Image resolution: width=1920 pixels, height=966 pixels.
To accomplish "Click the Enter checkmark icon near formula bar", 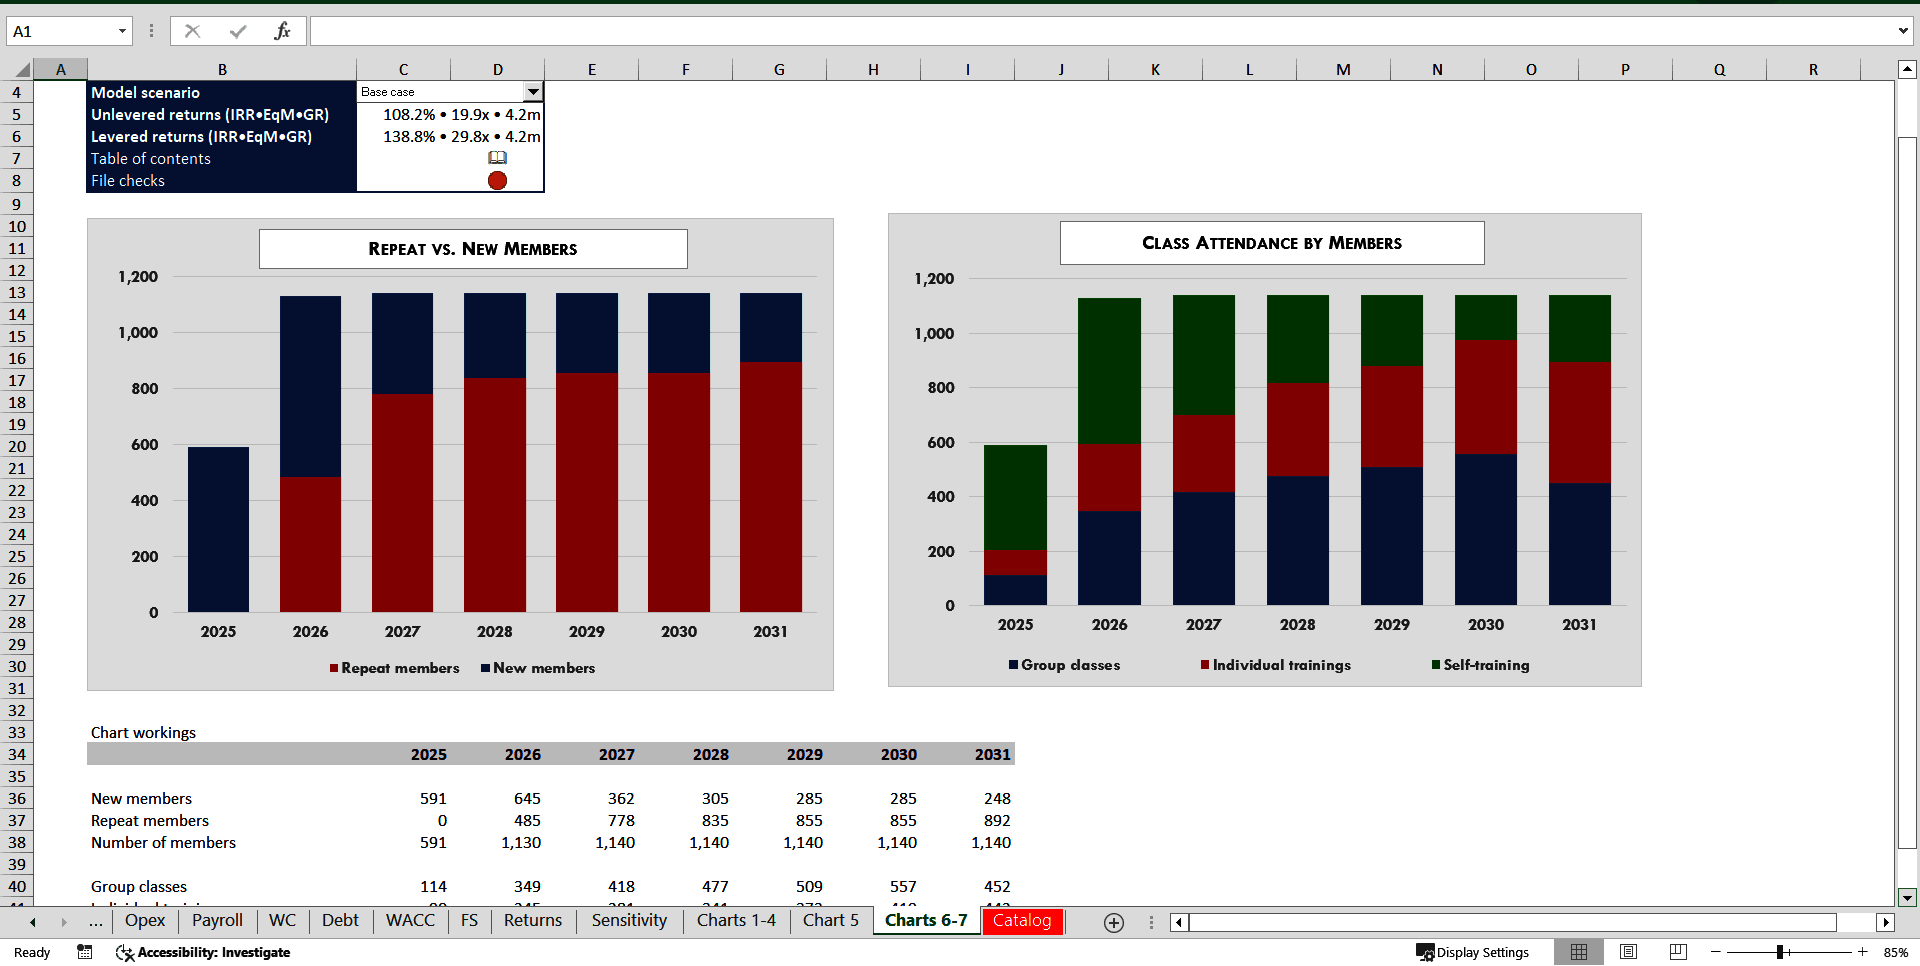I will pos(237,30).
